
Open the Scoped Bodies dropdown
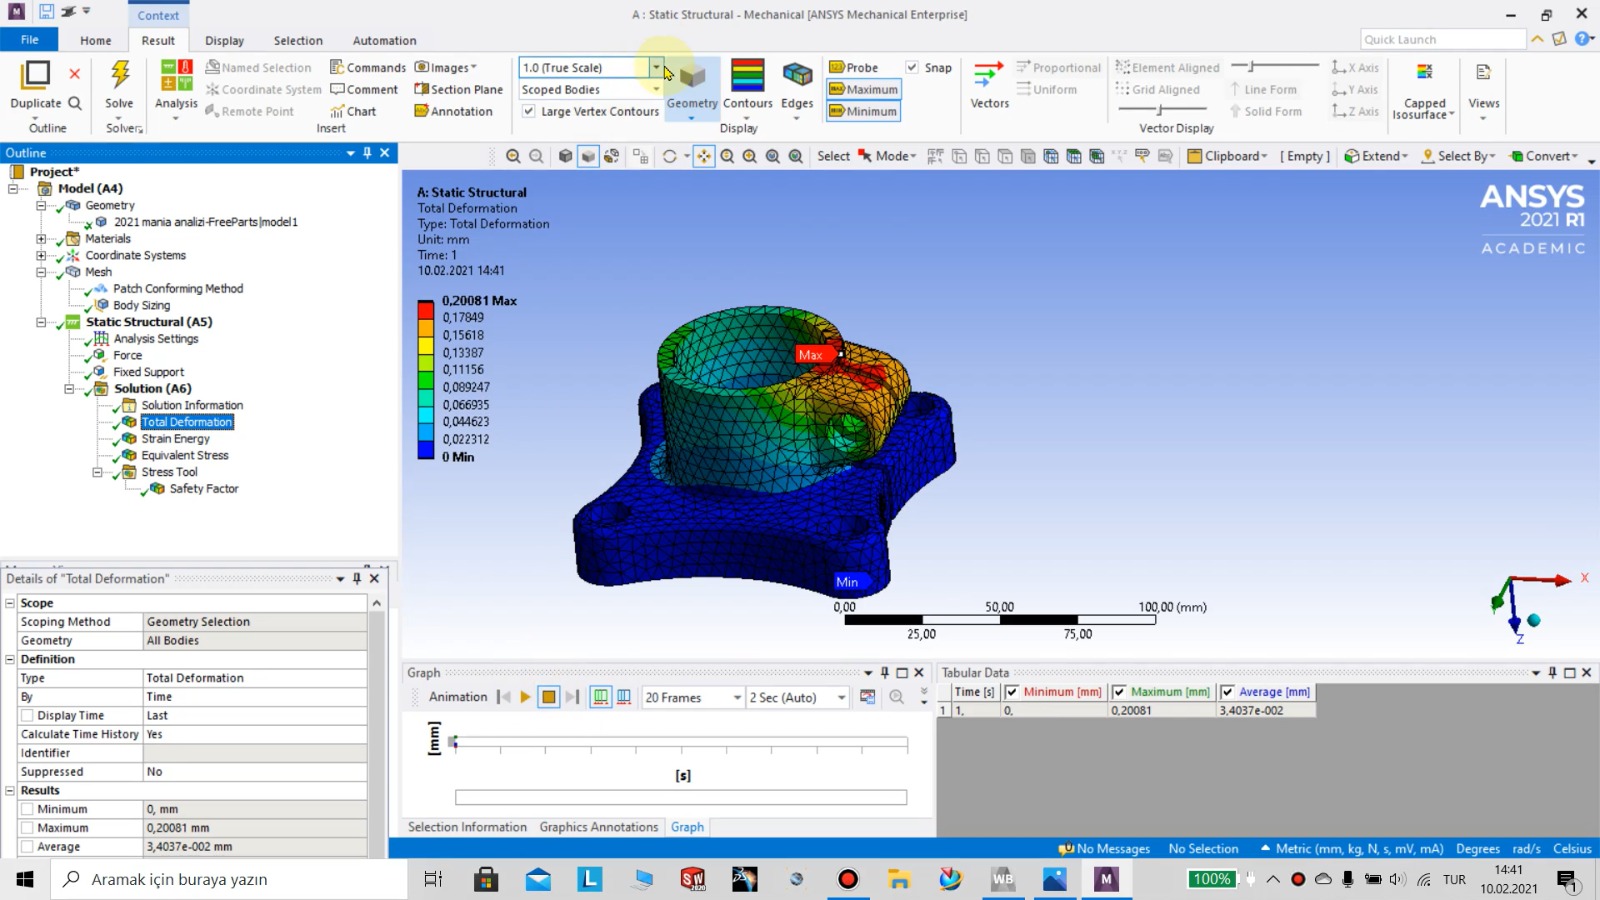656,90
